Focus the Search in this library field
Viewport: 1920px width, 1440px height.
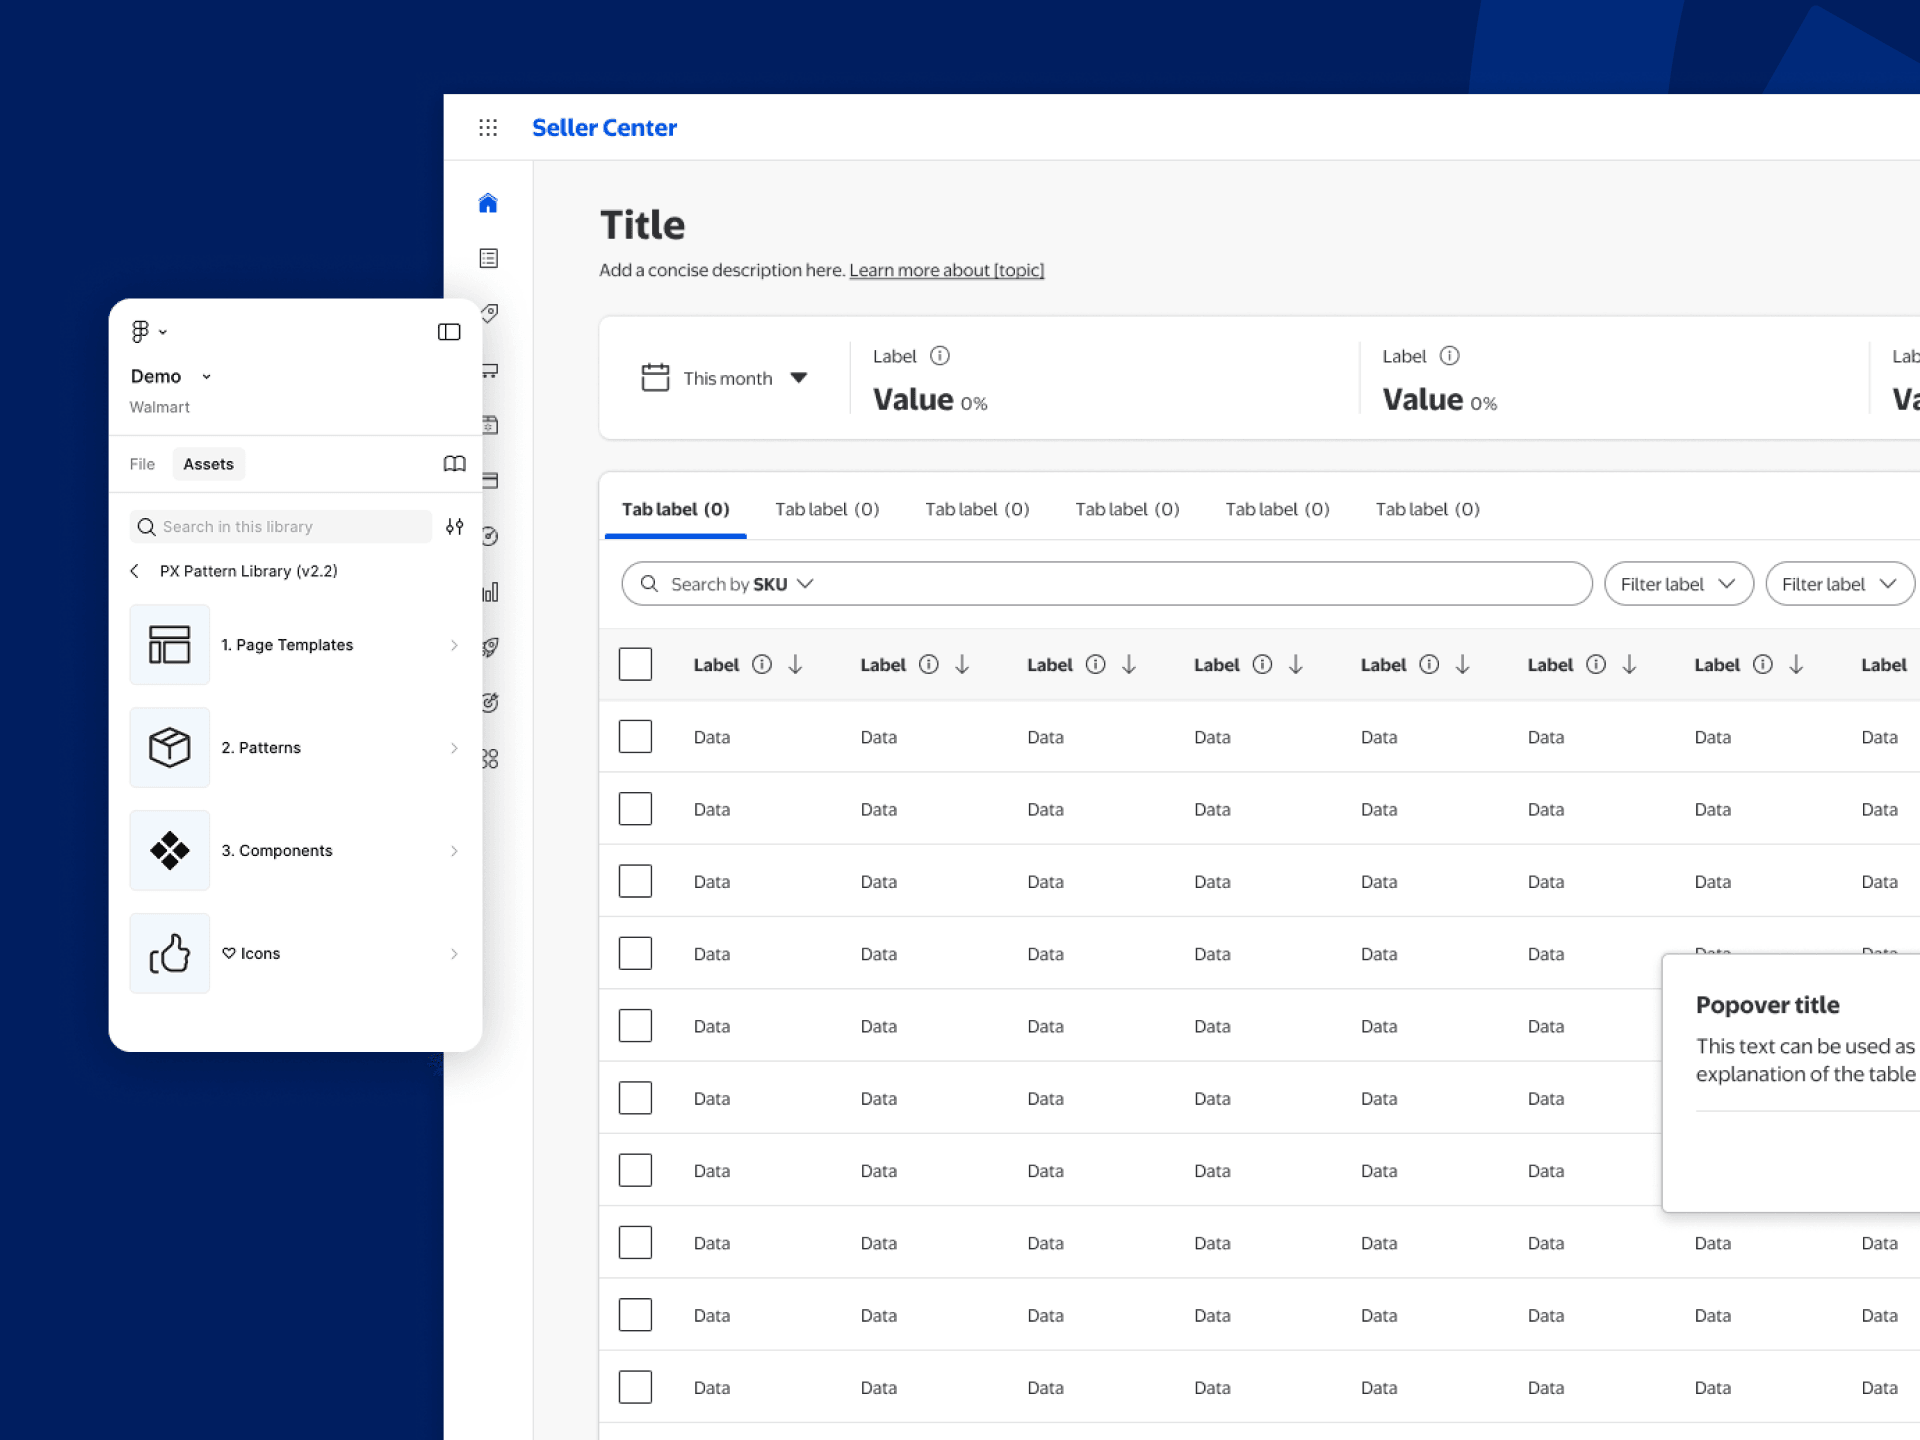[281, 526]
